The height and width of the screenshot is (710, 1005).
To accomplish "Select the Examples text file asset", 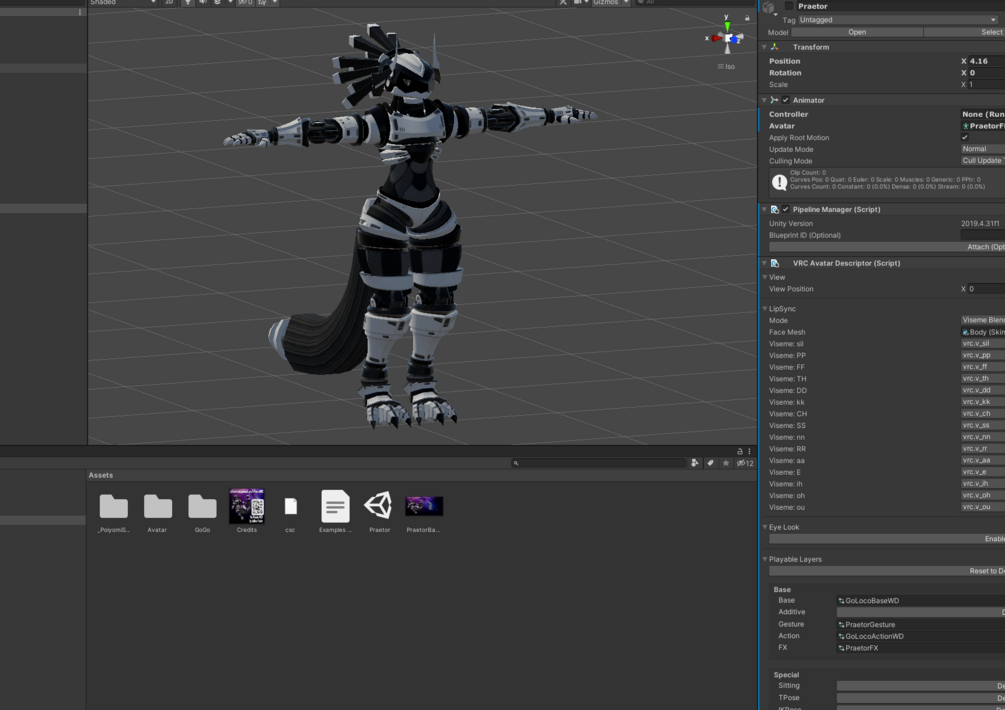I will click(335, 511).
